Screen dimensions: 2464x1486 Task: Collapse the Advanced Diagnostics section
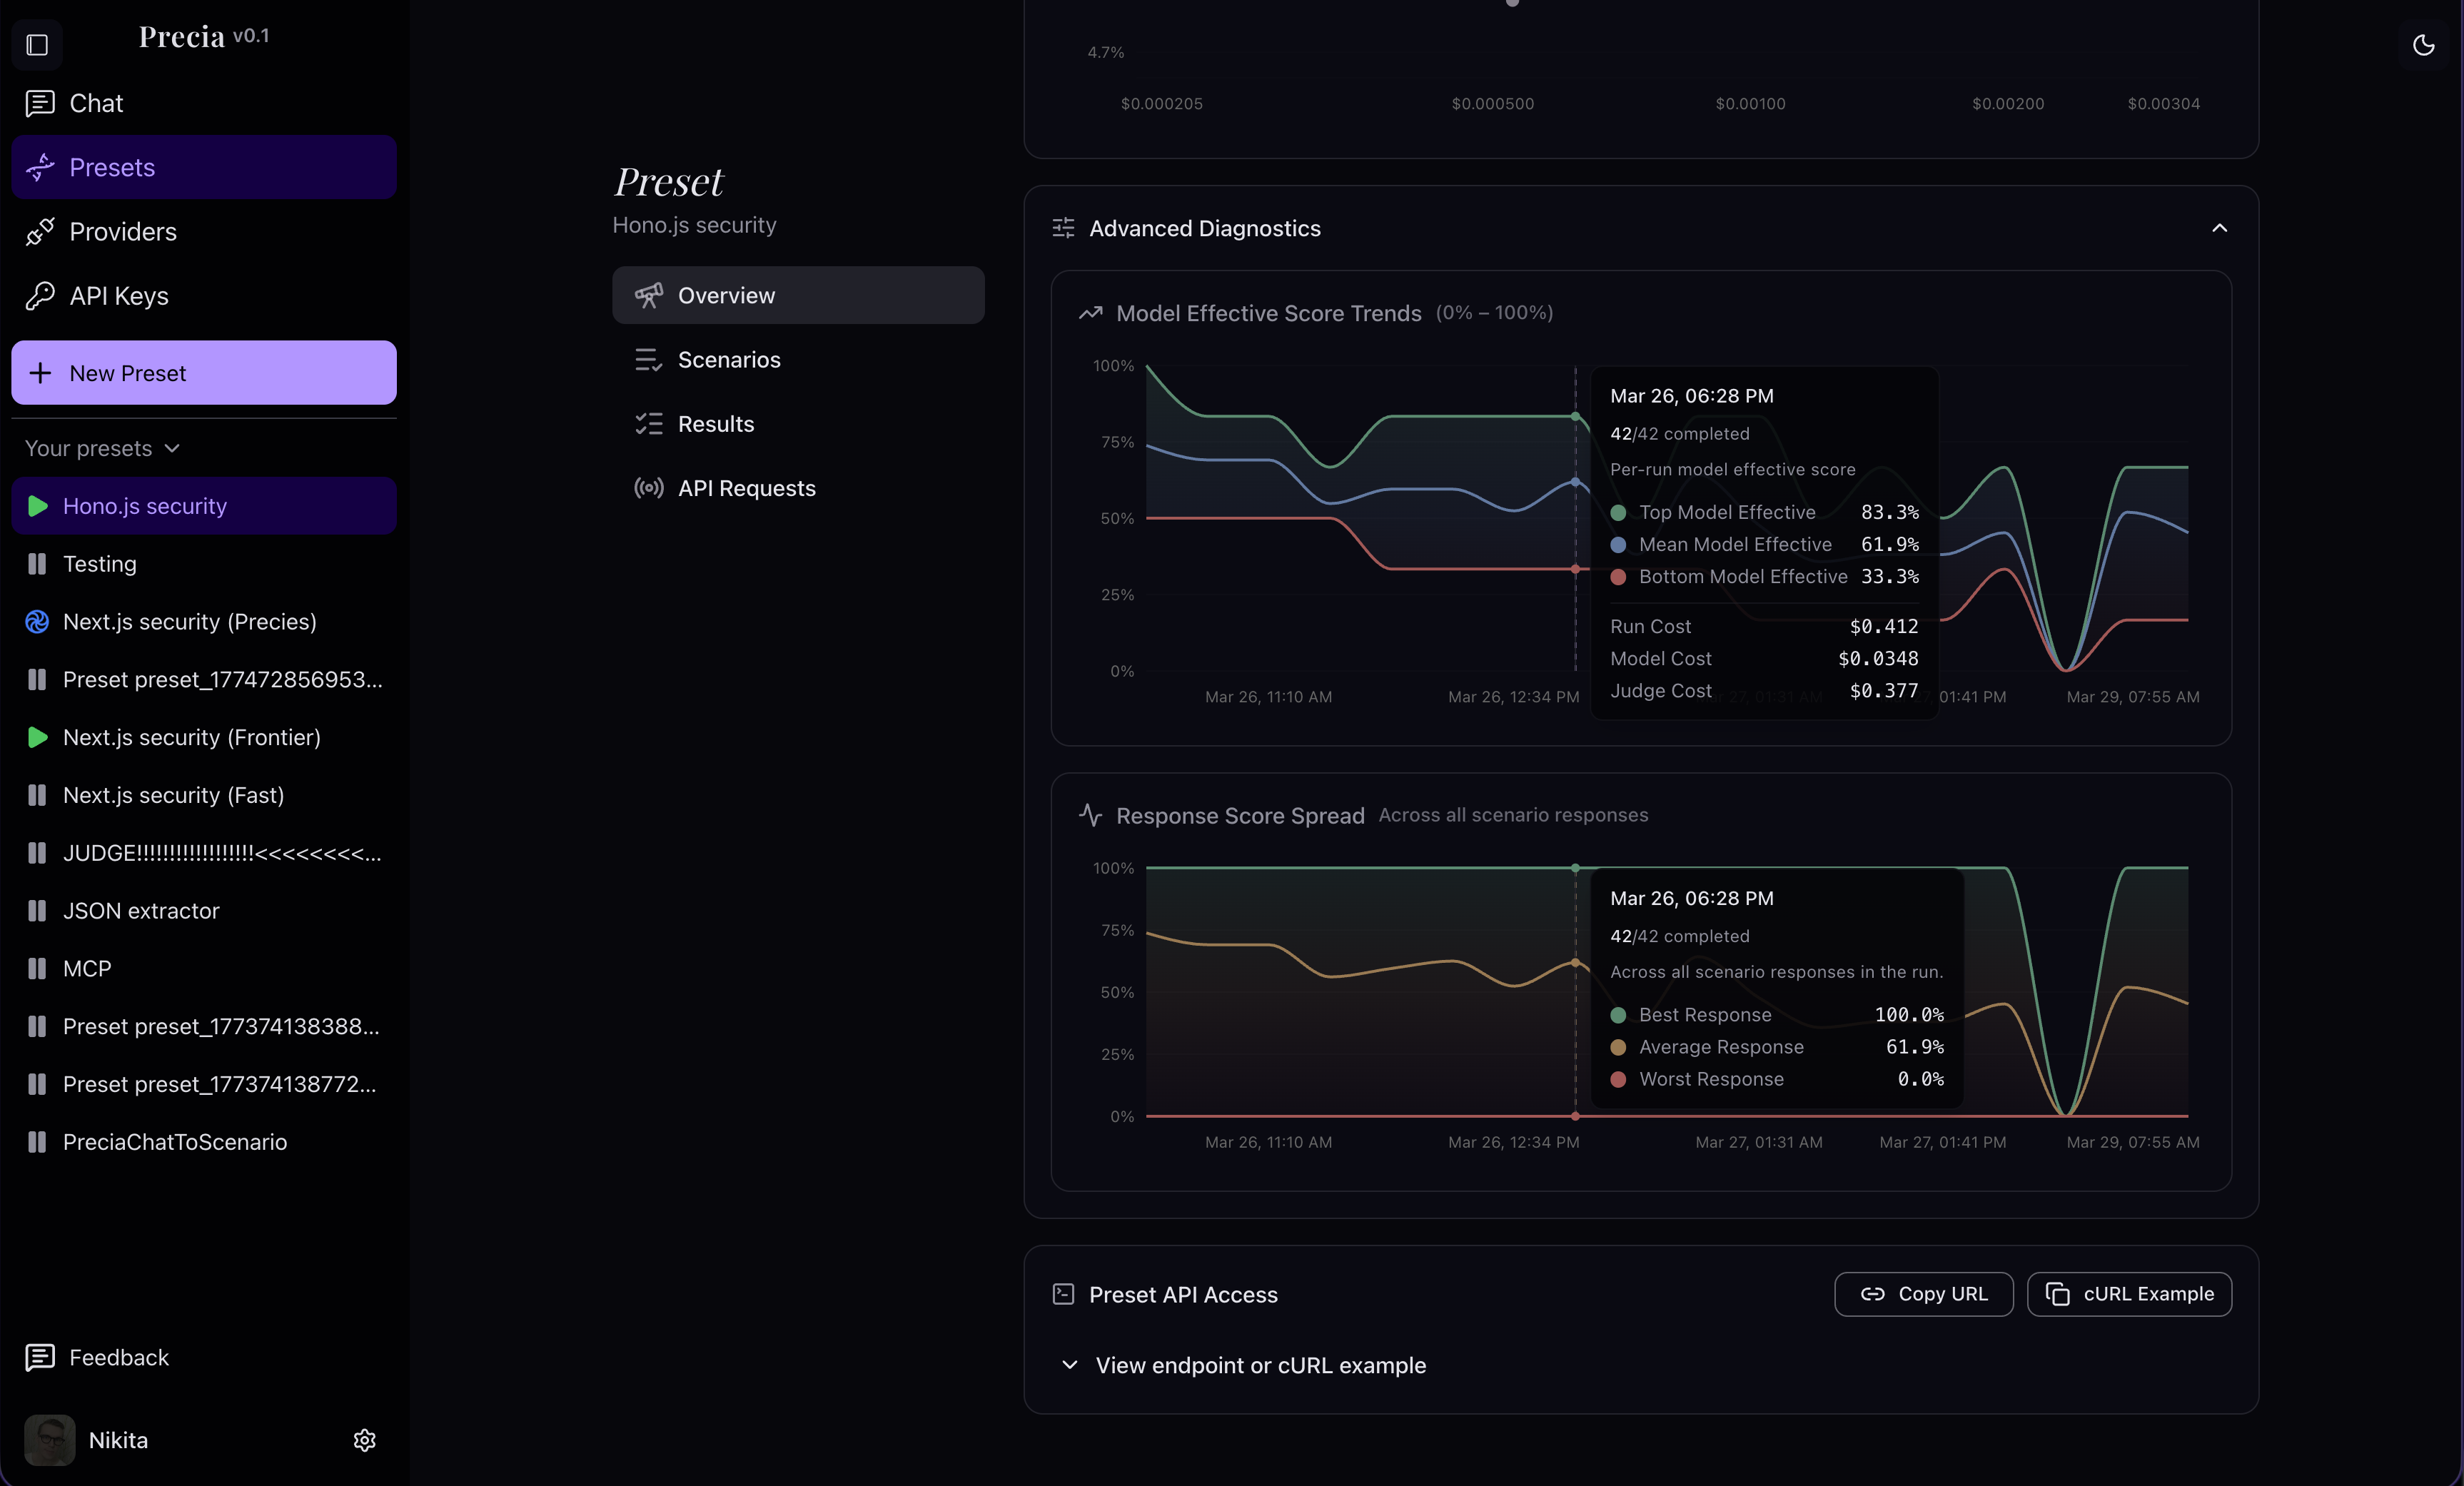click(2219, 228)
